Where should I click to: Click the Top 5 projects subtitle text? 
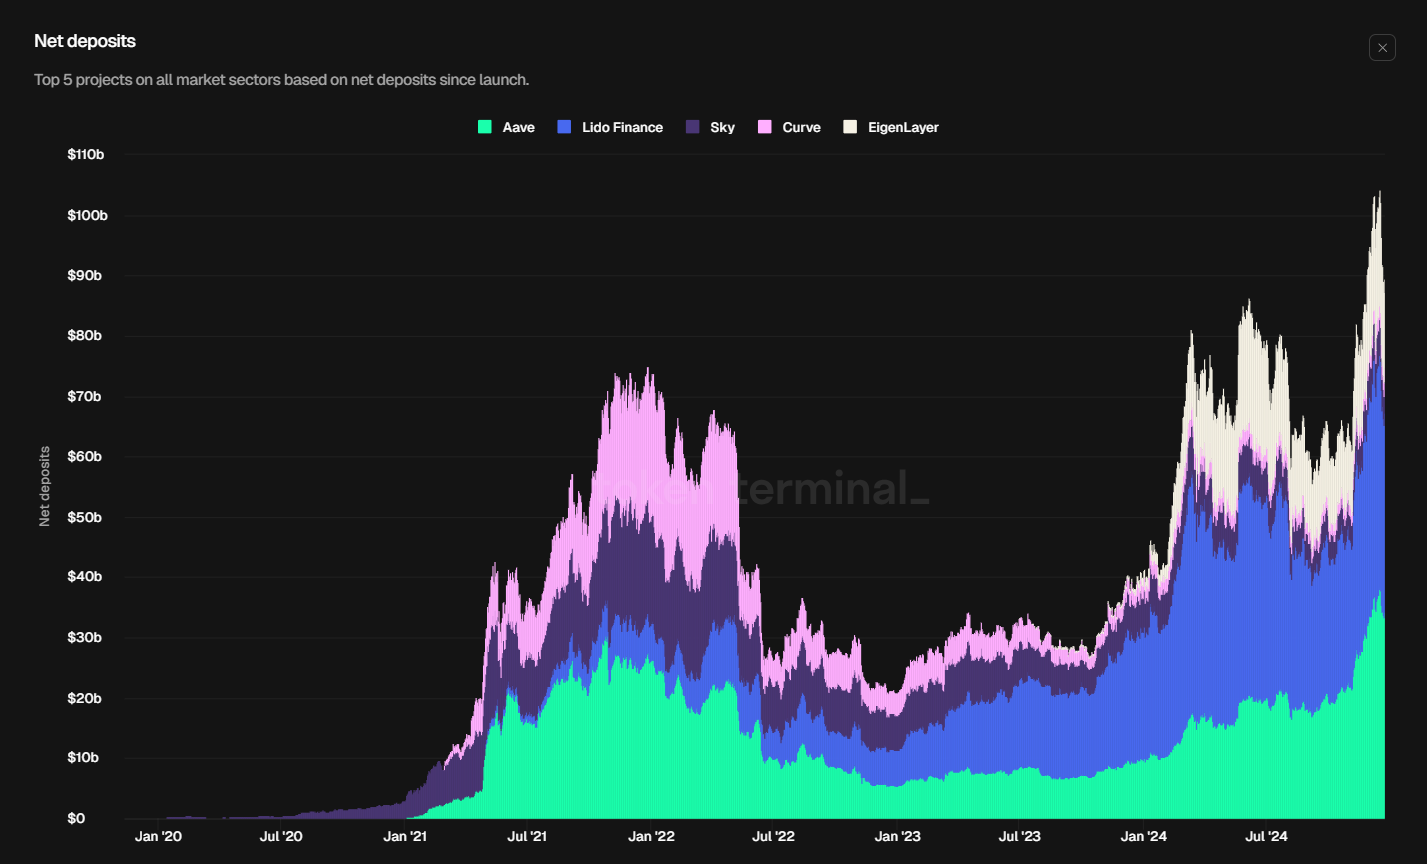[281, 79]
